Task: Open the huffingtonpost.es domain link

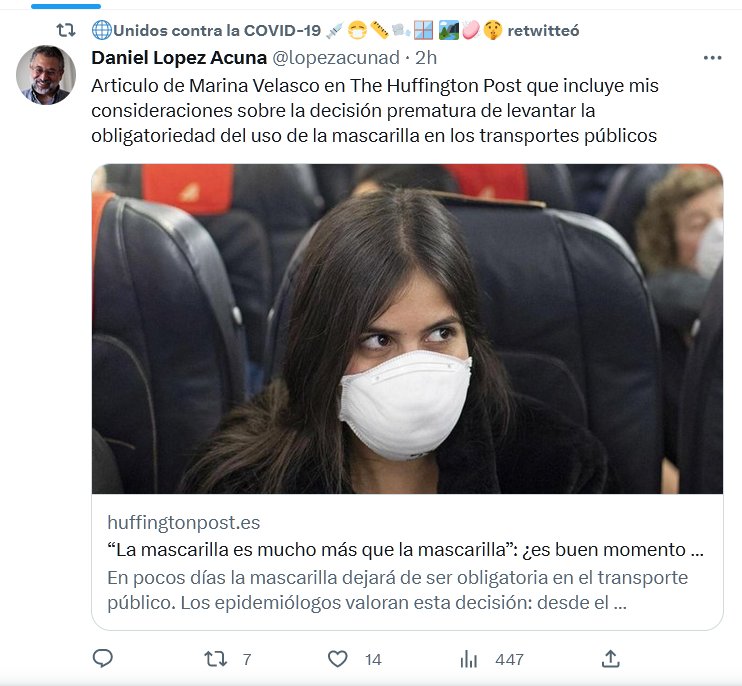Action: [x=184, y=523]
